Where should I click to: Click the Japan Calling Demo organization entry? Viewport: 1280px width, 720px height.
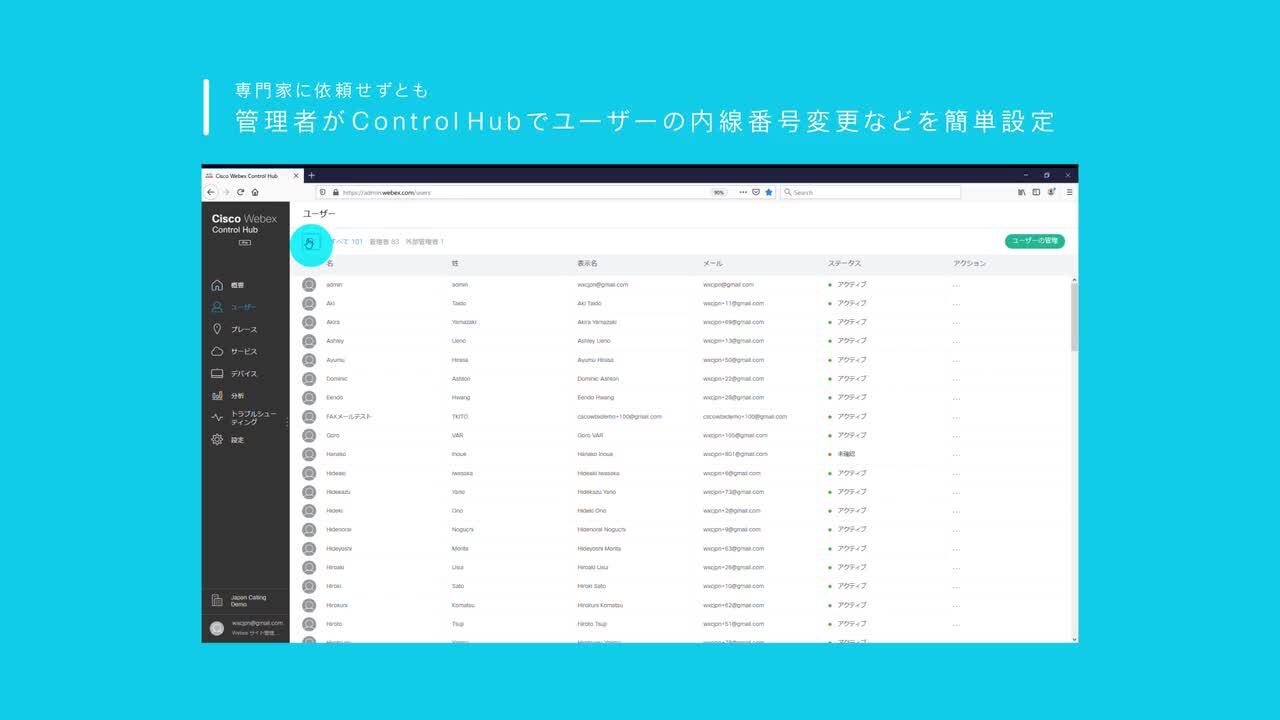(x=245, y=600)
